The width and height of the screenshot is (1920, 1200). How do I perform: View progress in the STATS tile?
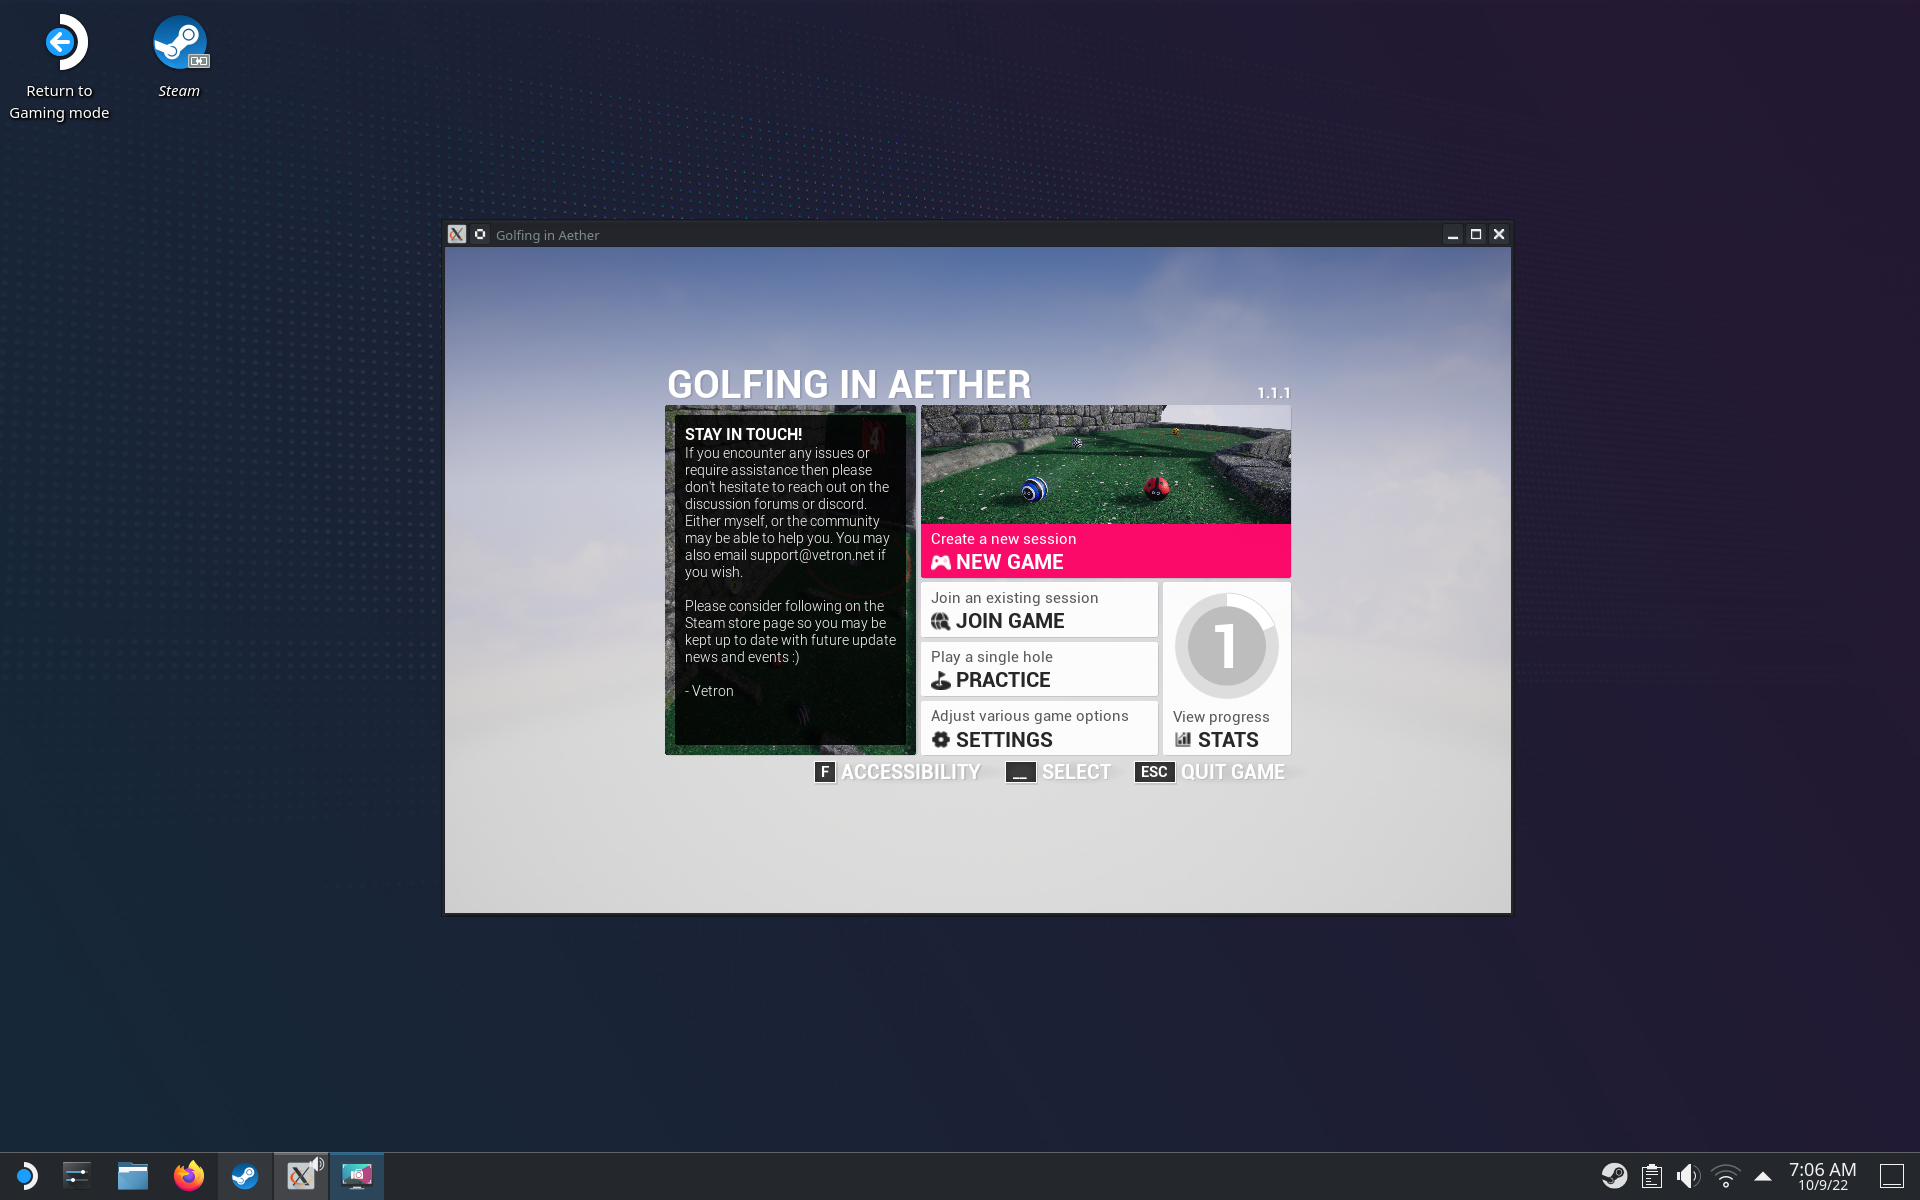[1226, 731]
